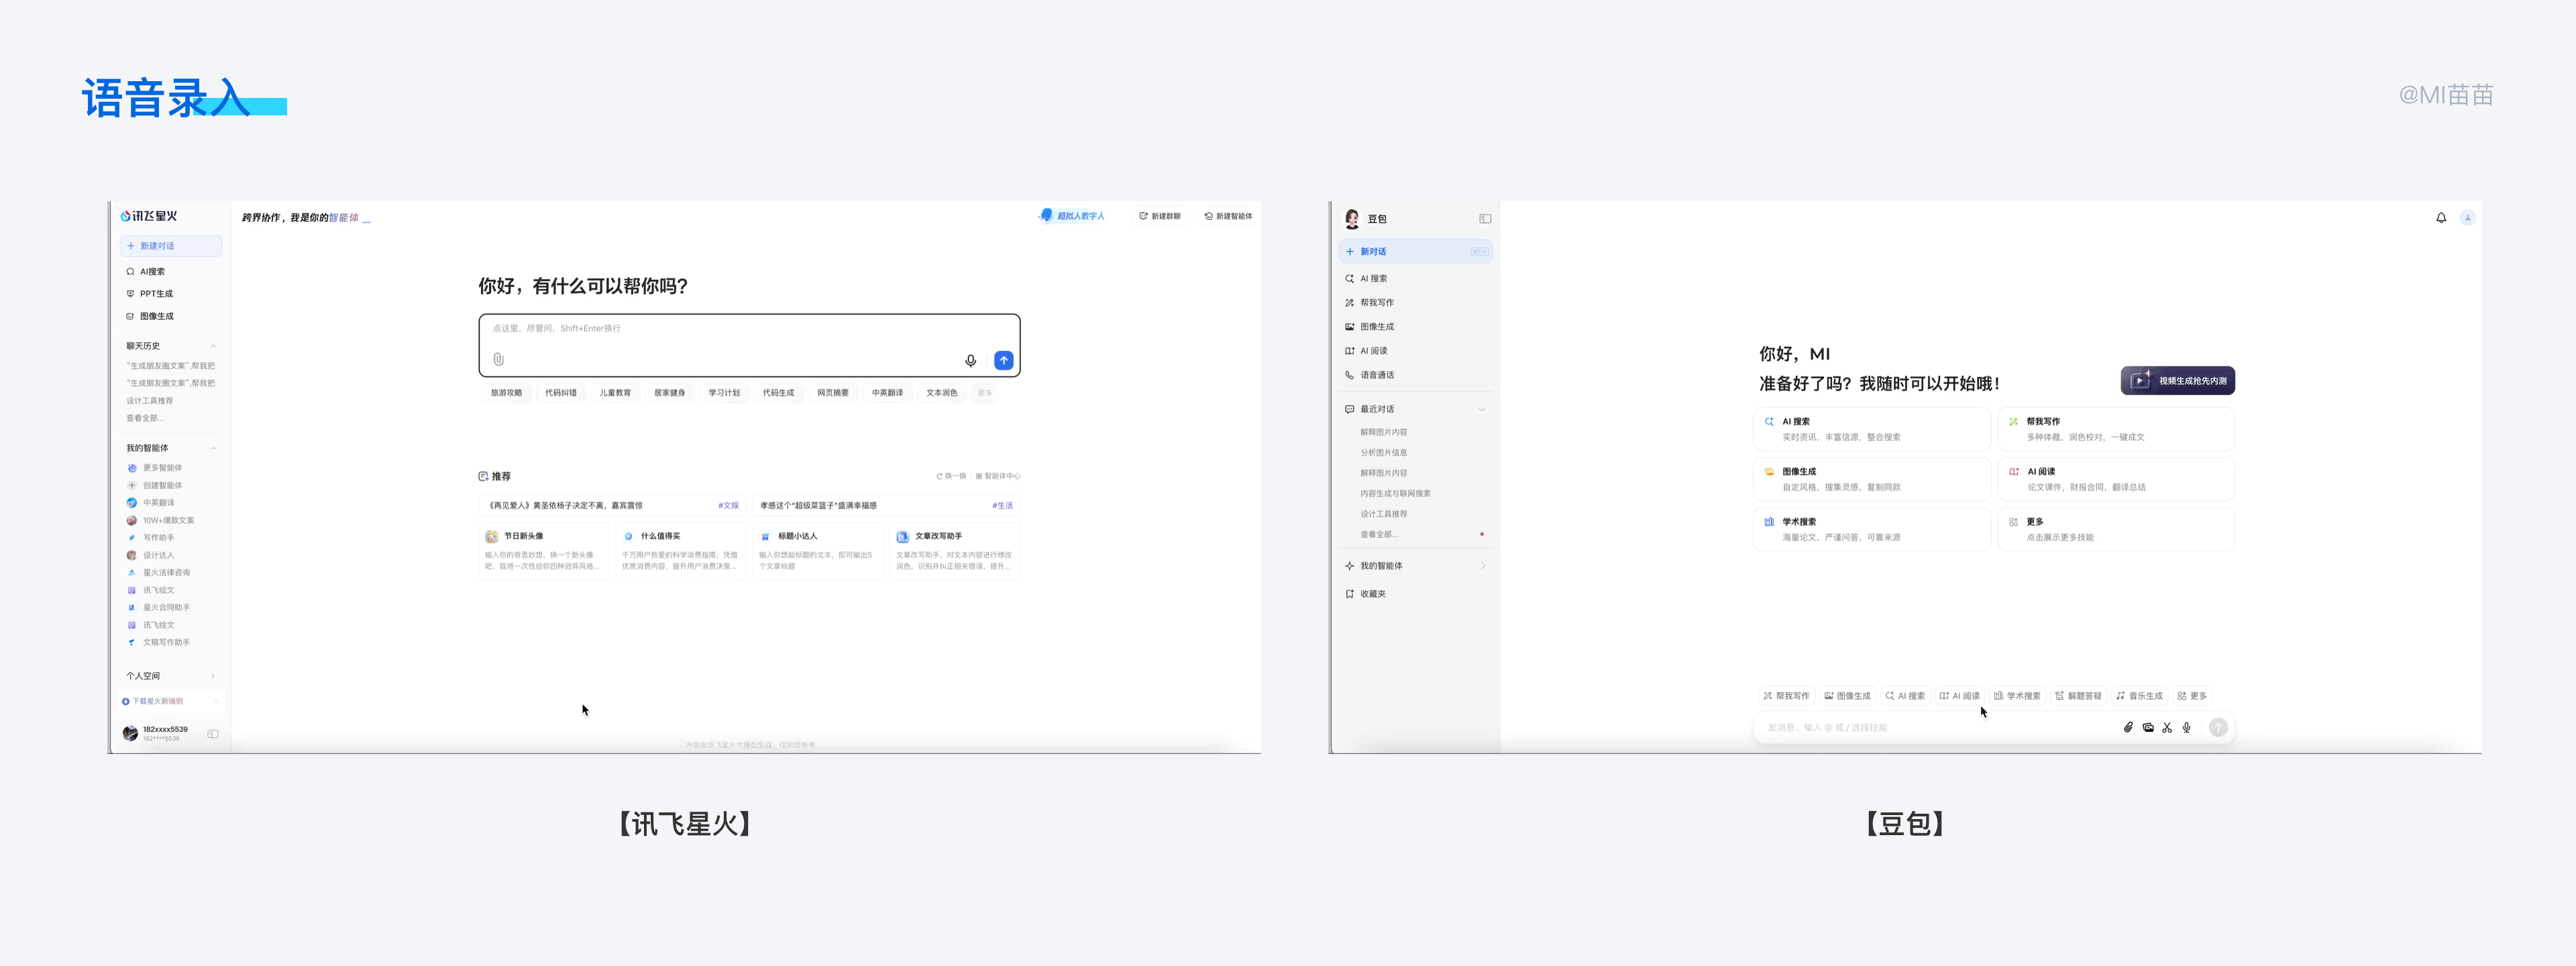Open the 182xxxx5539 account avatar in 讯飞星火
Image resolution: width=2576 pixels, height=966 pixels.
click(x=130, y=733)
